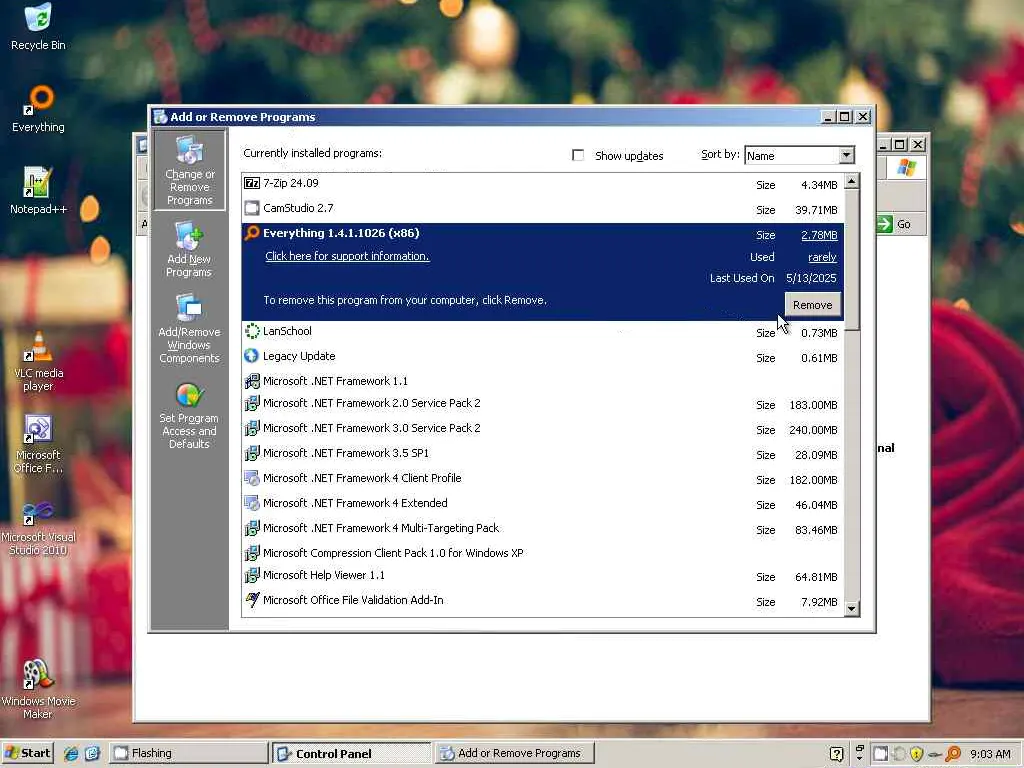Toggle the Show updates checkbox

point(578,155)
